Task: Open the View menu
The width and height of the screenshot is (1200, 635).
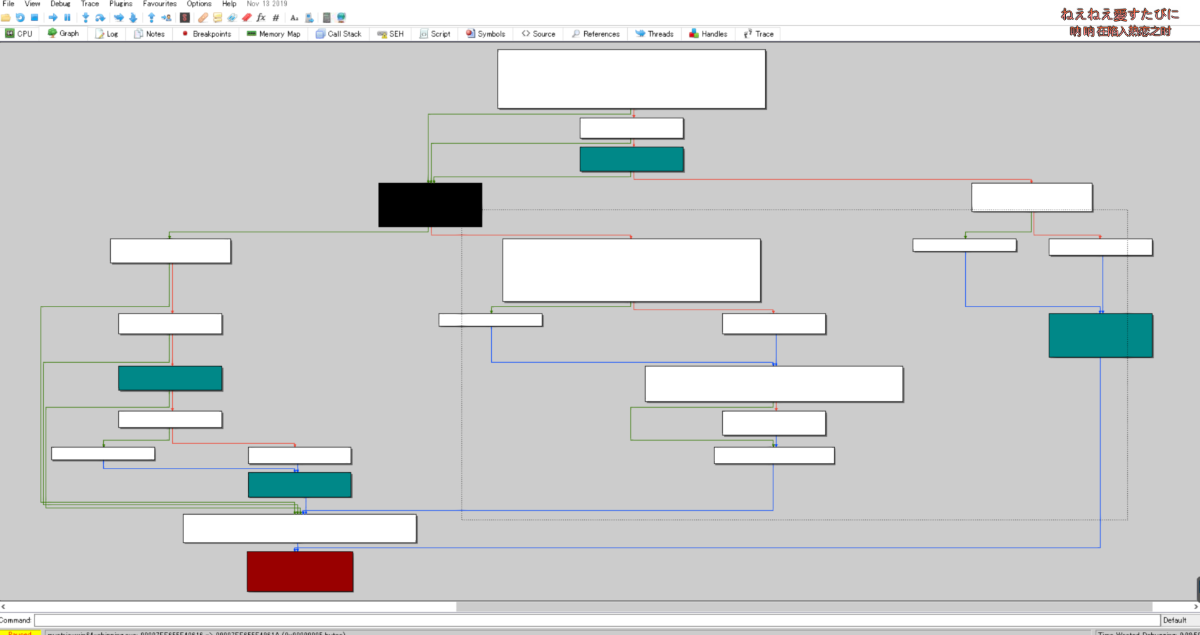Action: coord(32,4)
